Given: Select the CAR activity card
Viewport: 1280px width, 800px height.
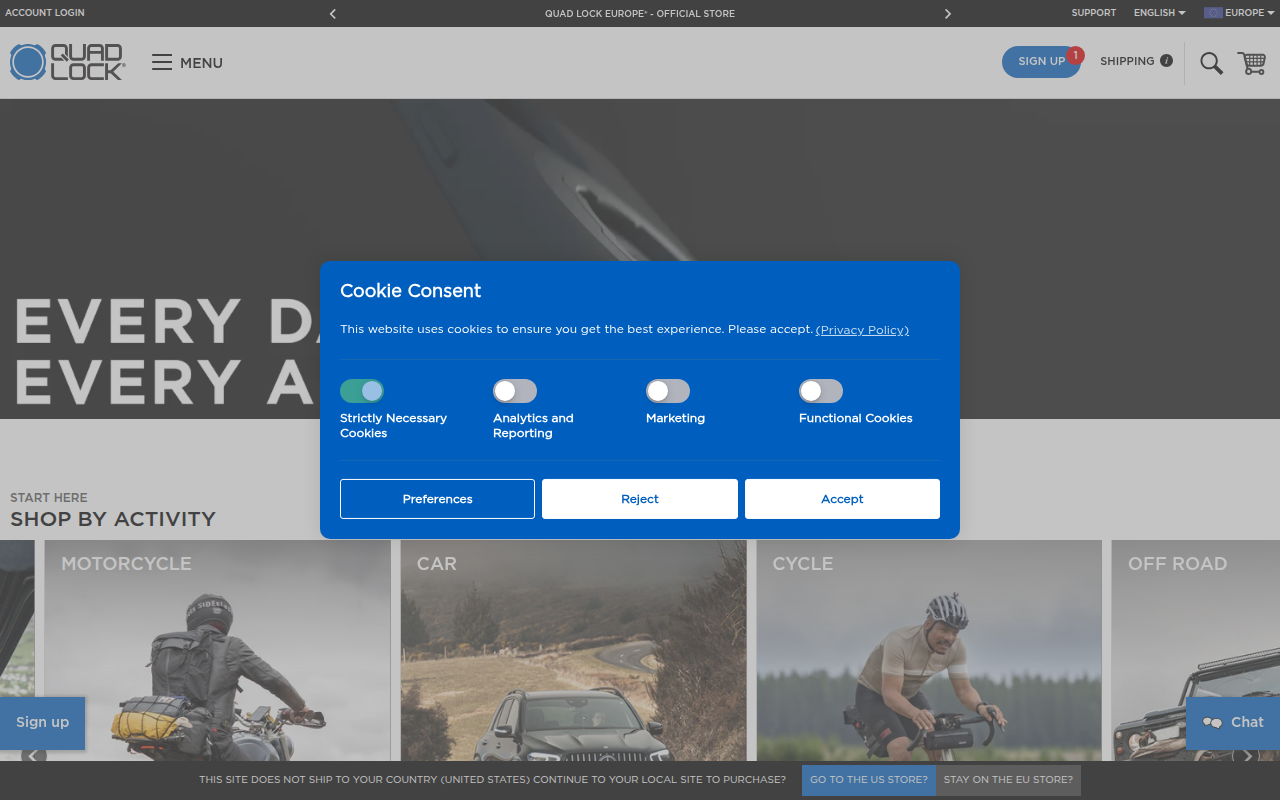Looking at the screenshot, I should click(x=573, y=650).
